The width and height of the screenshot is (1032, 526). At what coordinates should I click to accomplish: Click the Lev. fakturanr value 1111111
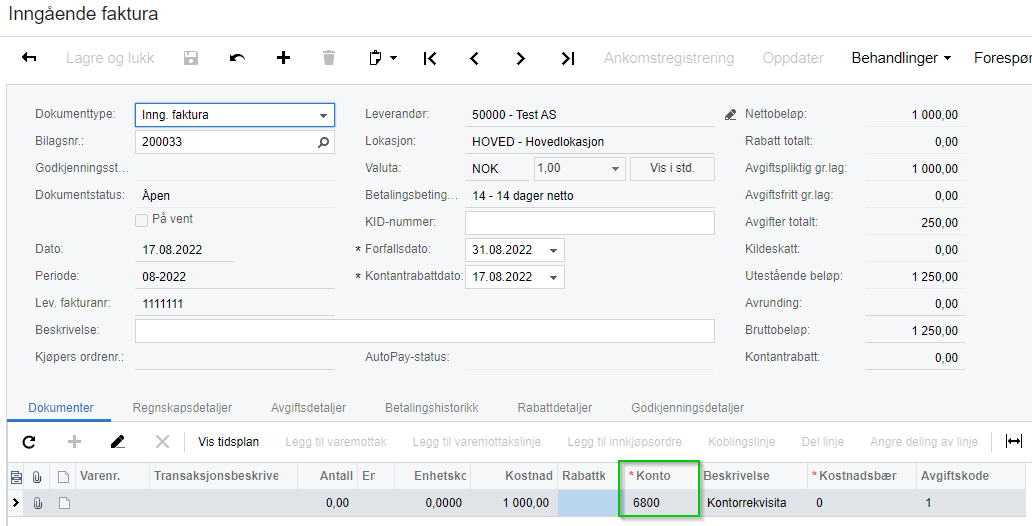[x=163, y=303]
